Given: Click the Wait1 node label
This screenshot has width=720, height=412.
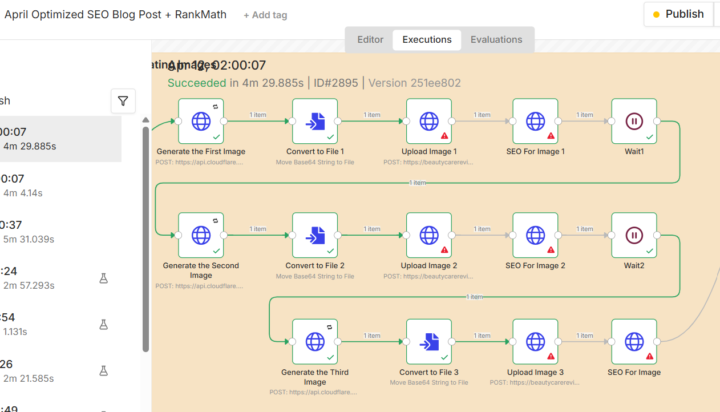Looking at the screenshot, I should [634, 152].
